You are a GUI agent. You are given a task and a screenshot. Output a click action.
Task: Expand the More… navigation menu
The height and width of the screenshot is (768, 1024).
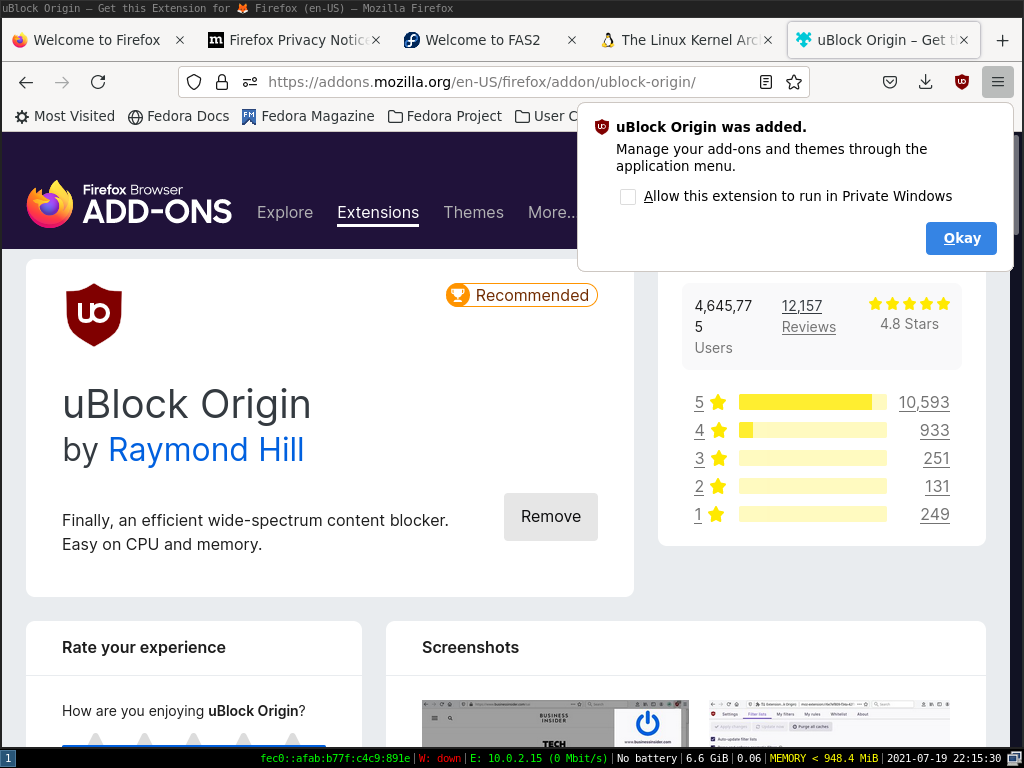(x=551, y=212)
